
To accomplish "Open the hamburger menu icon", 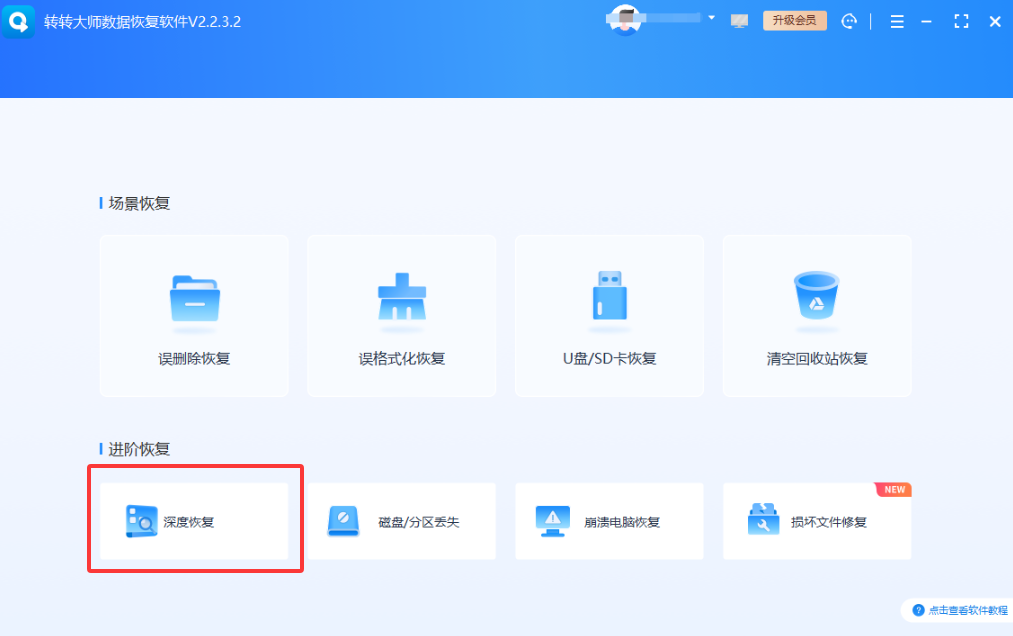I will tap(897, 22).
